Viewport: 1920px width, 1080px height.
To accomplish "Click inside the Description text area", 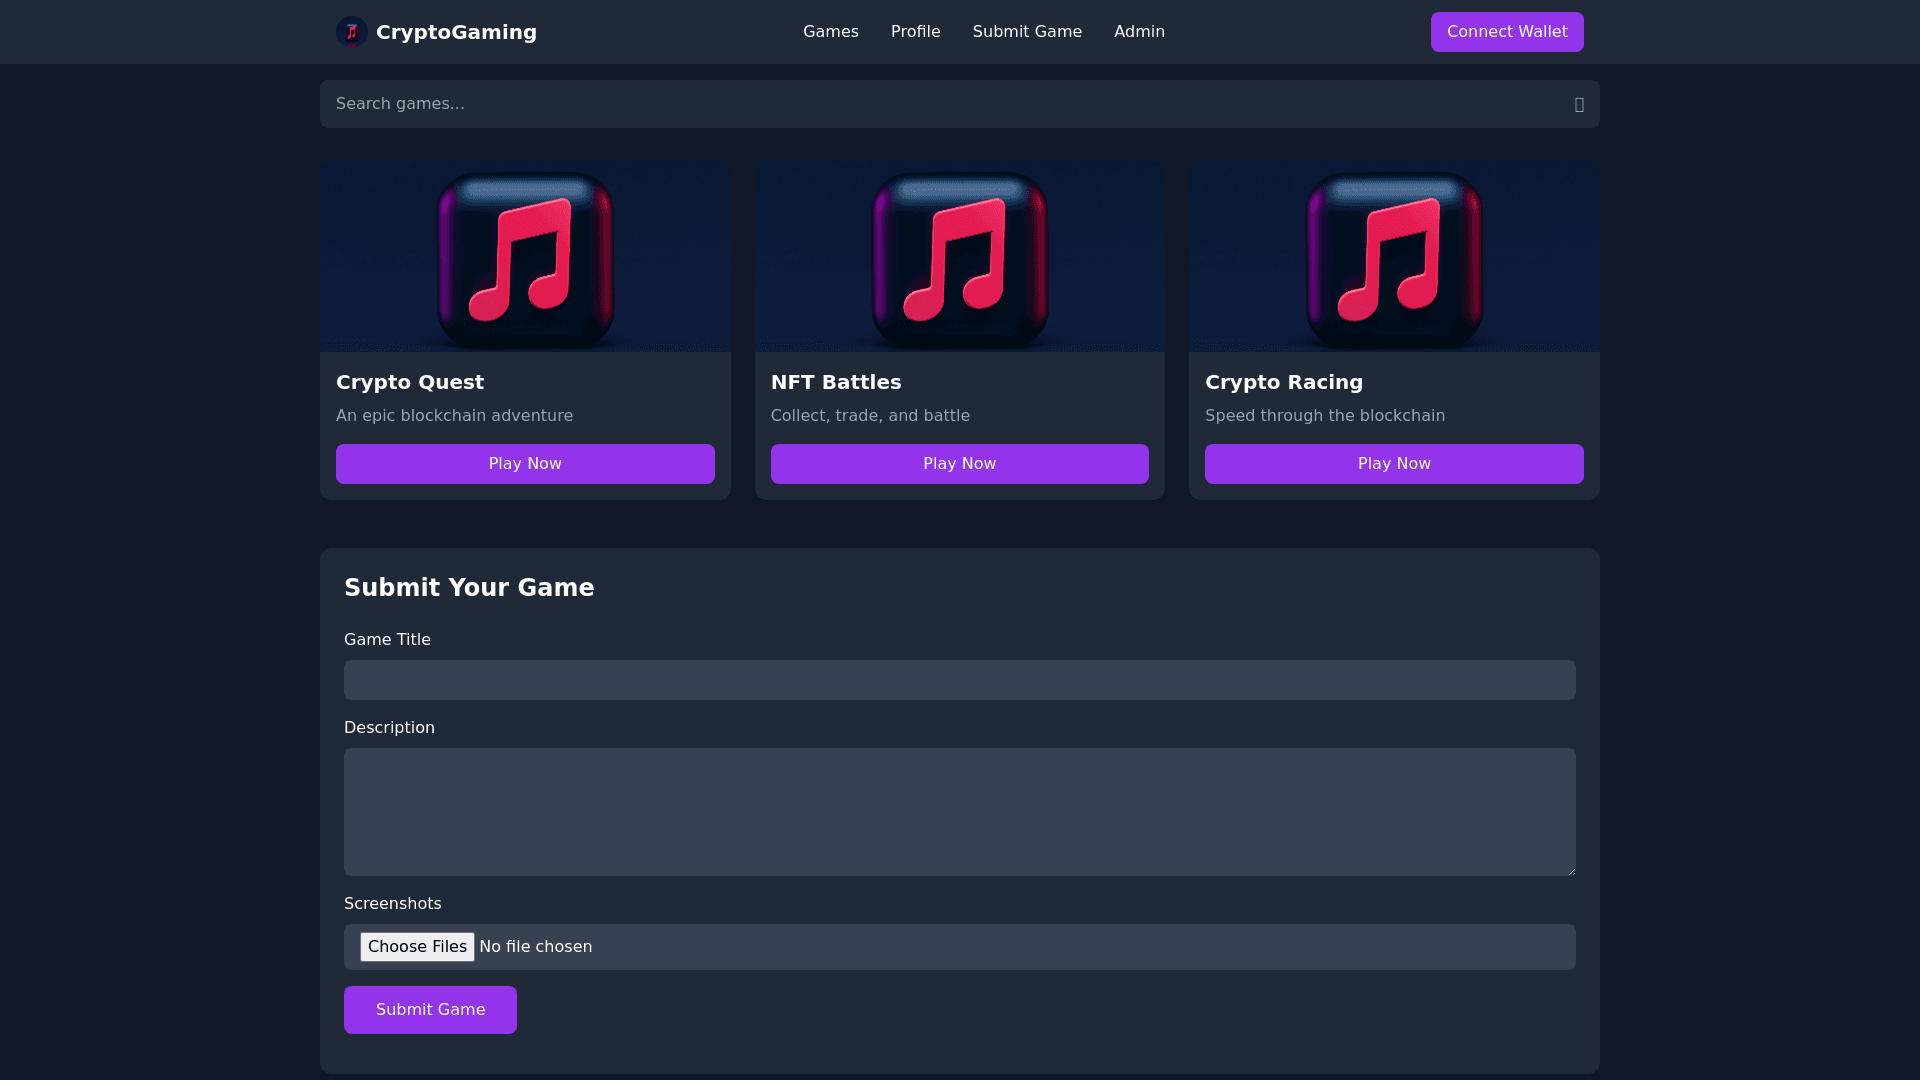I will [959, 812].
